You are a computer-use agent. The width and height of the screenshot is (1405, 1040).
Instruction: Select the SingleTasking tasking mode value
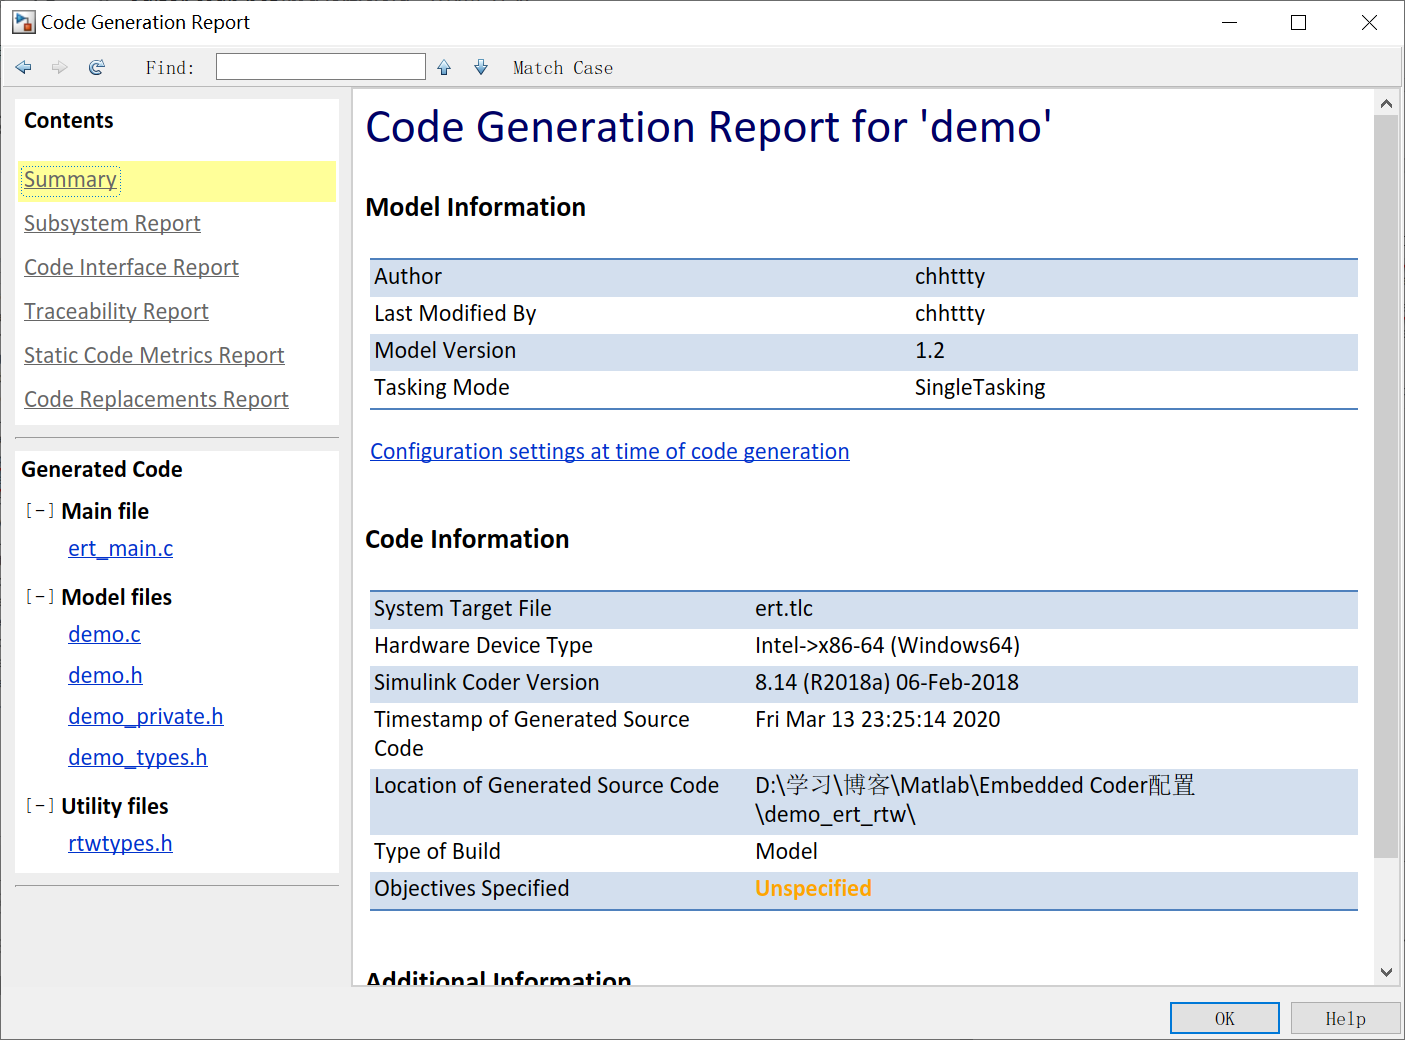980,388
